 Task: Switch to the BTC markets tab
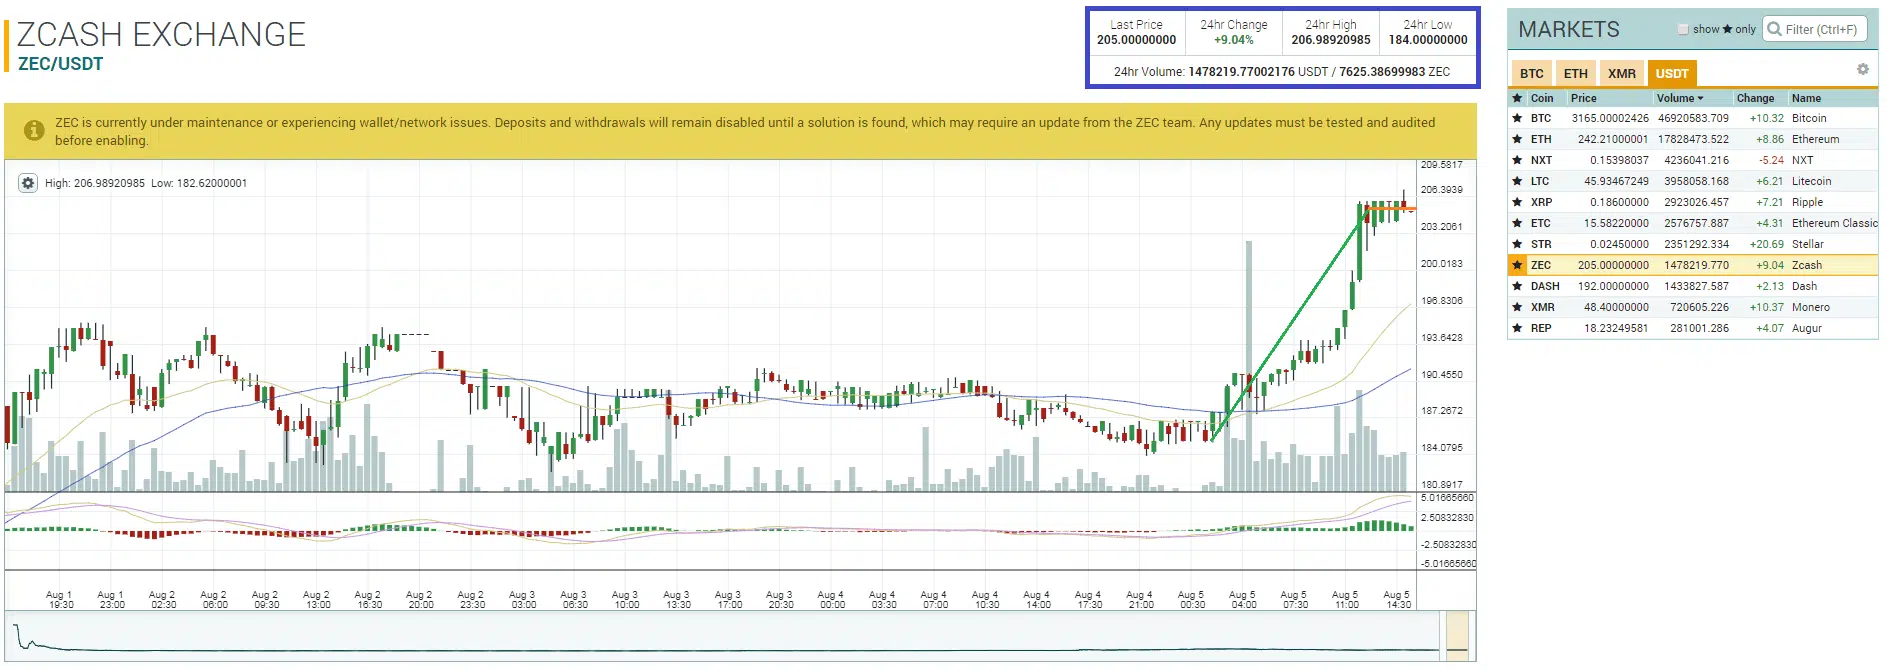click(1531, 73)
